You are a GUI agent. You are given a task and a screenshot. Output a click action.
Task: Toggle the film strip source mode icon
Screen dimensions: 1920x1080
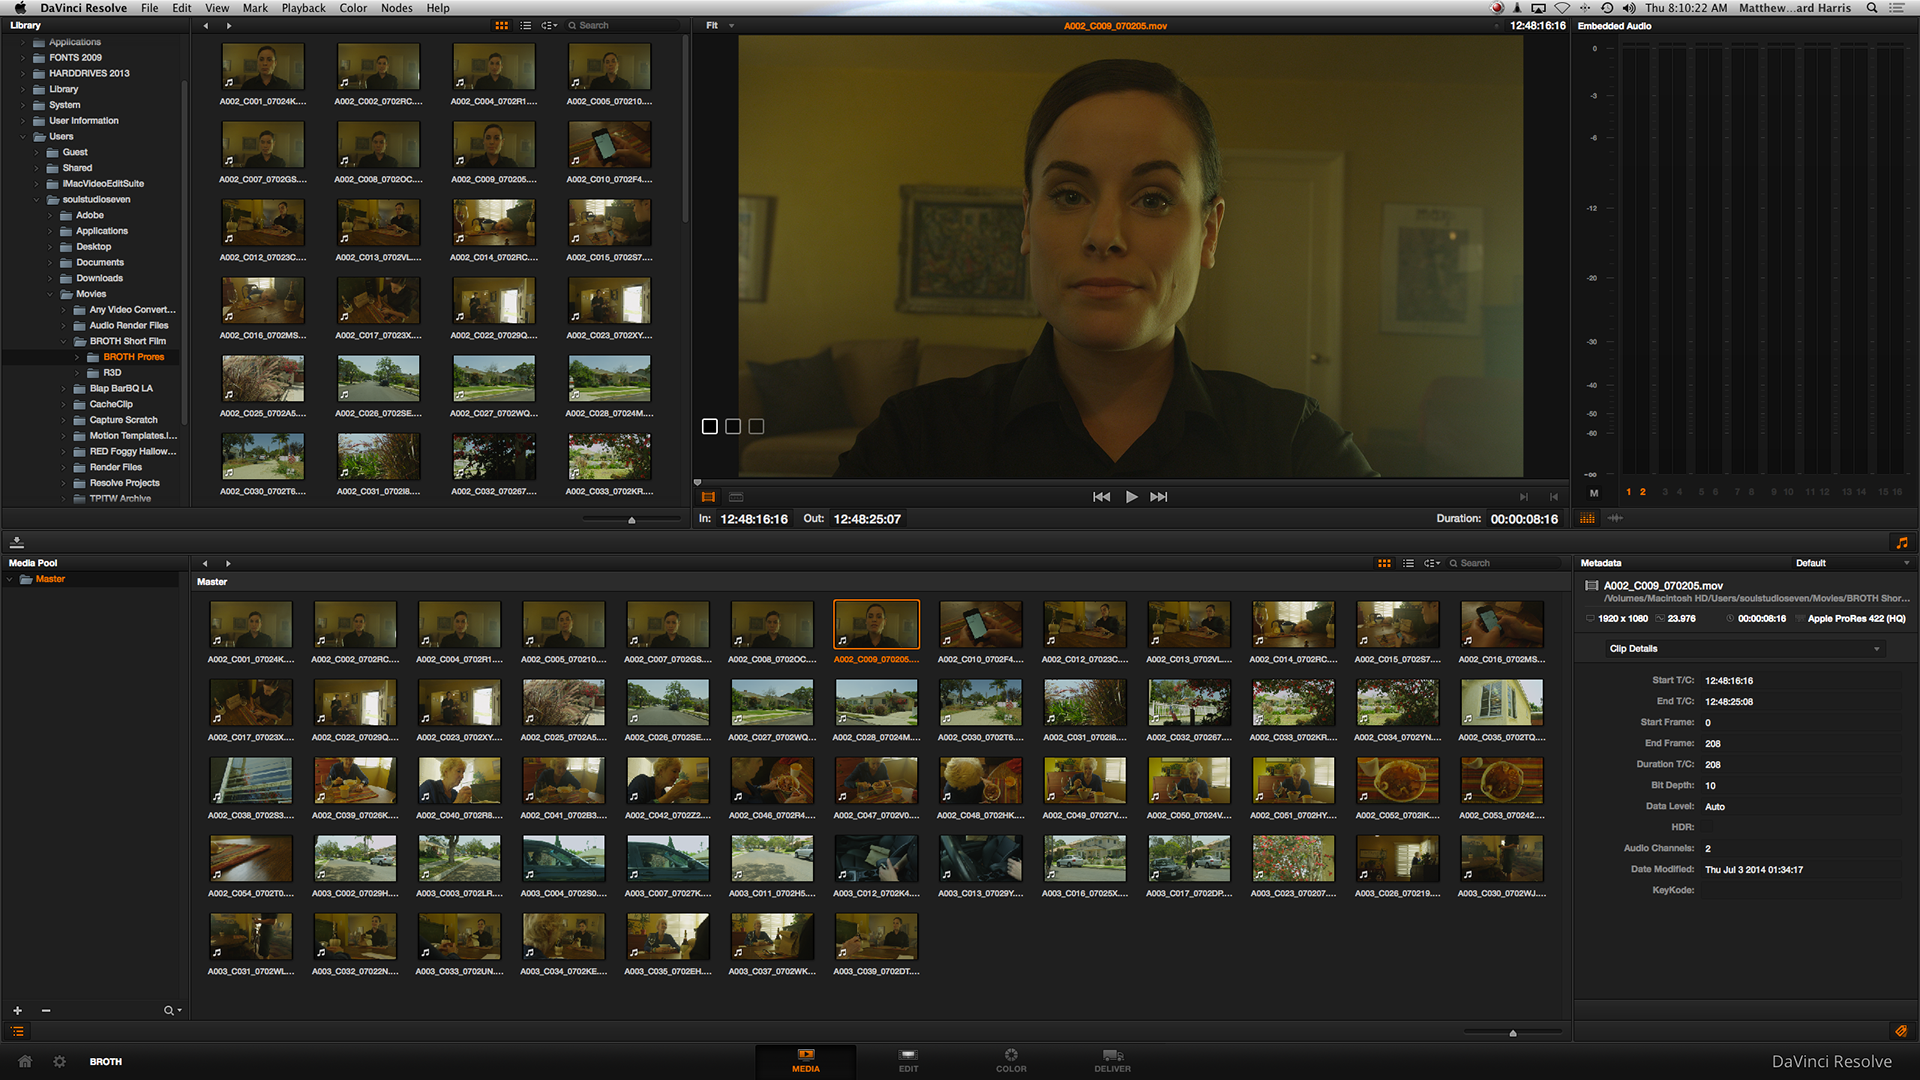point(708,497)
